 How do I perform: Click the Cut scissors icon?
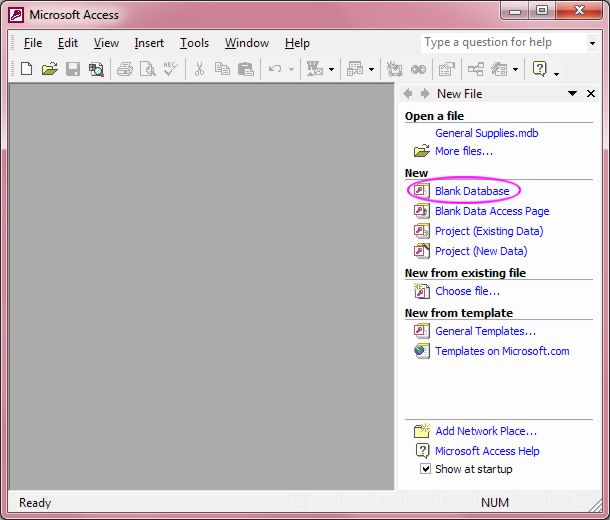(199, 69)
